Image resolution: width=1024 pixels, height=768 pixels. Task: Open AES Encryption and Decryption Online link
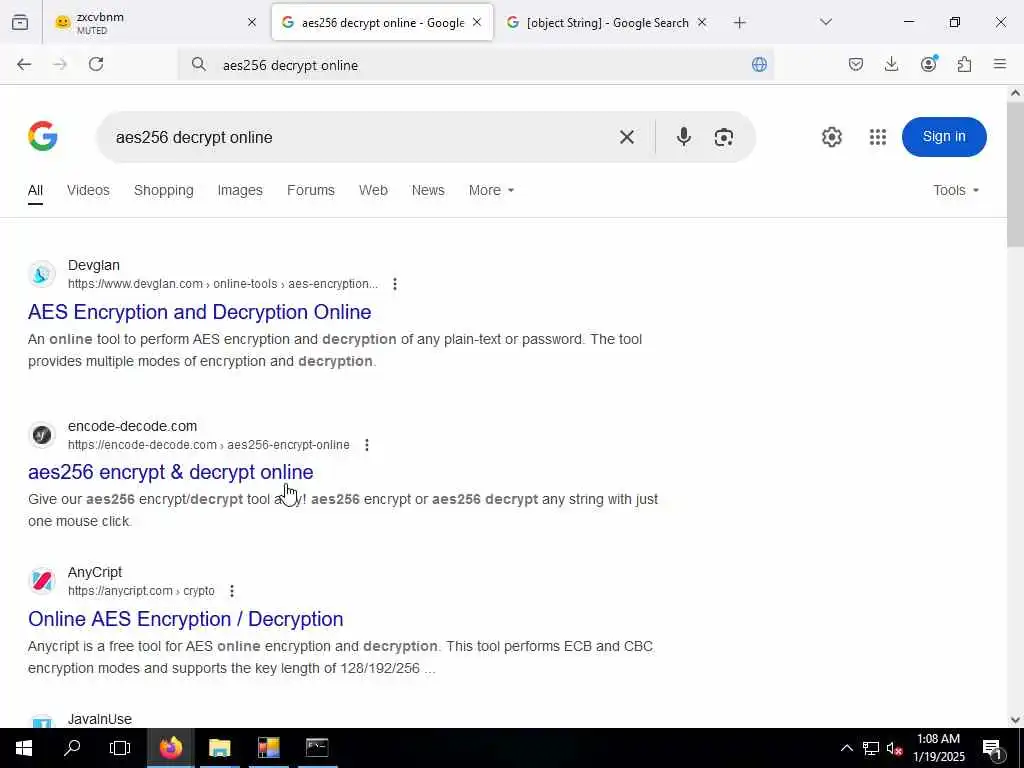199,312
